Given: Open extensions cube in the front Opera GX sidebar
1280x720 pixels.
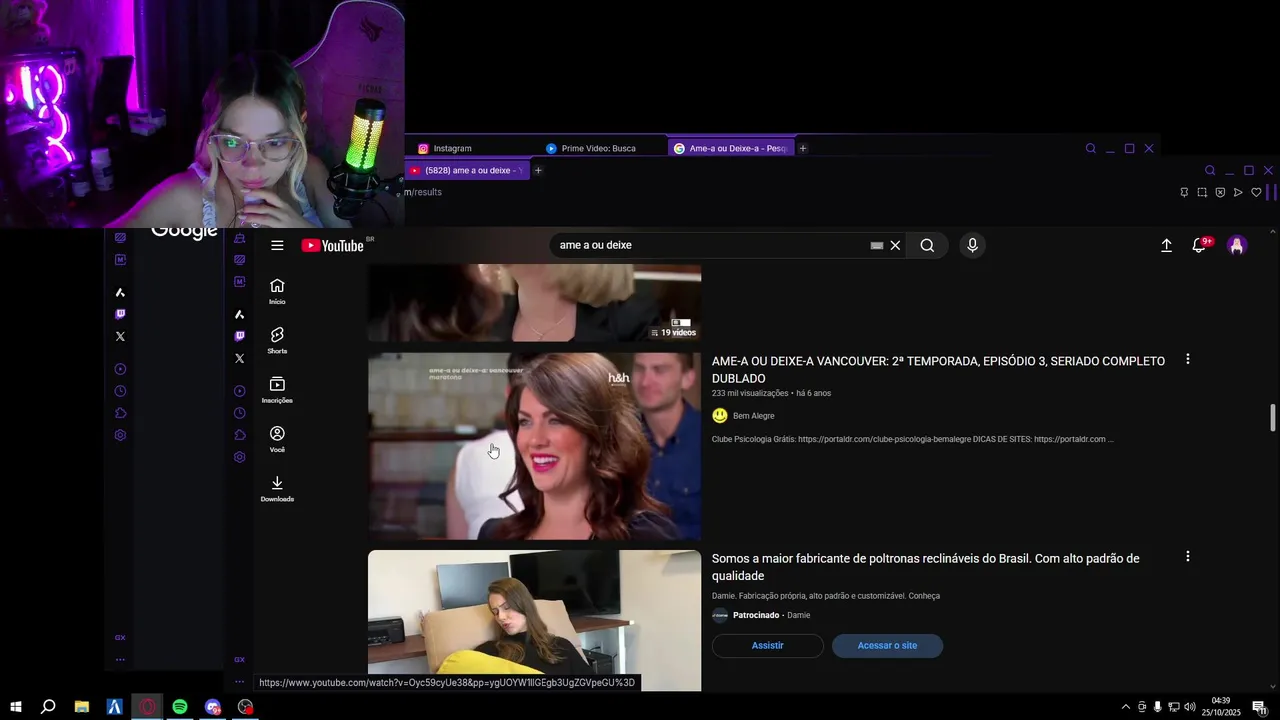Looking at the screenshot, I should click(x=239, y=435).
